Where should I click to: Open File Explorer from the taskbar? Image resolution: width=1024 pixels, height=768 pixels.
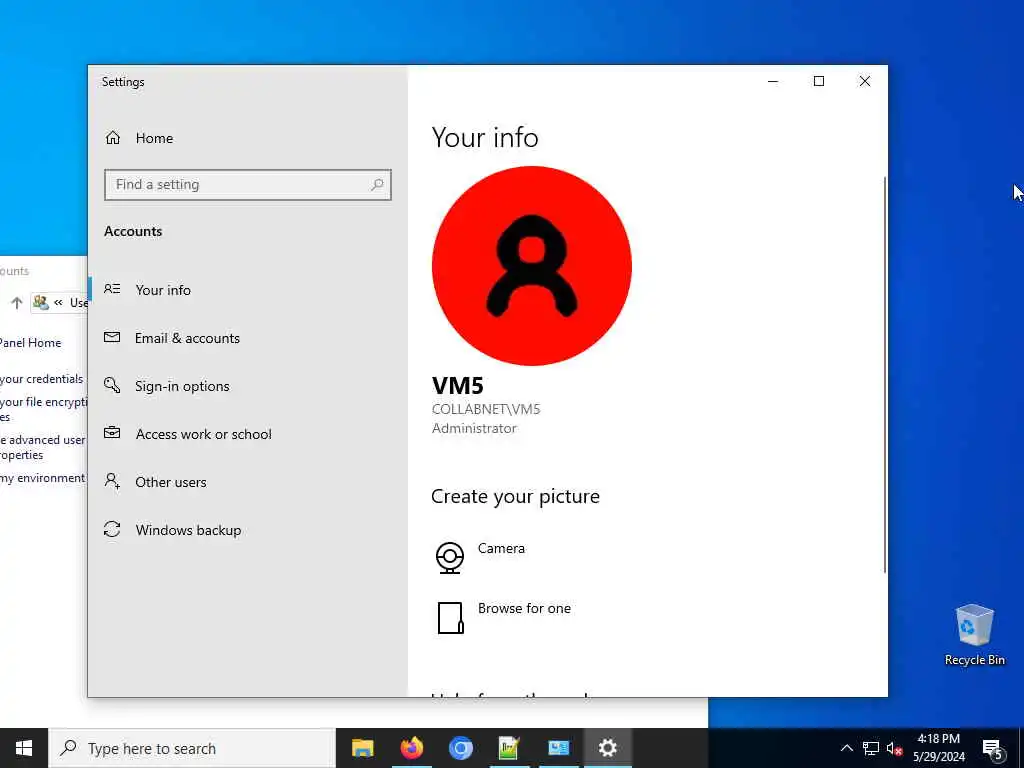(x=362, y=748)
